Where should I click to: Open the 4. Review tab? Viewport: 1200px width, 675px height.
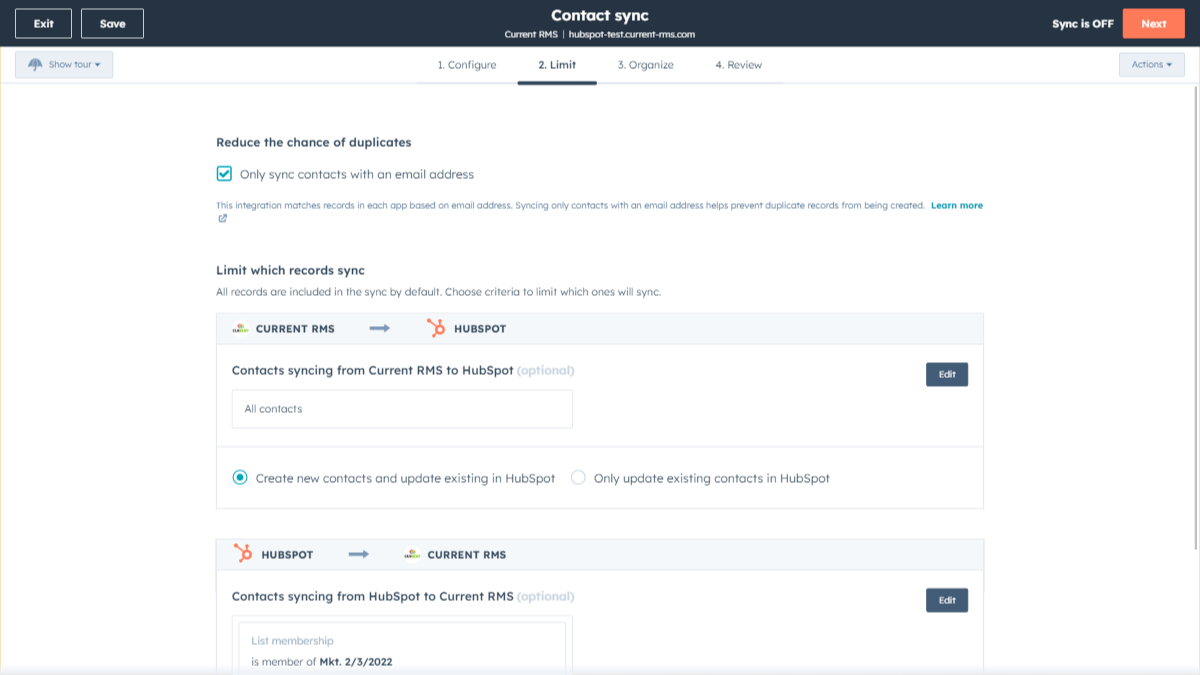[738, 65]
